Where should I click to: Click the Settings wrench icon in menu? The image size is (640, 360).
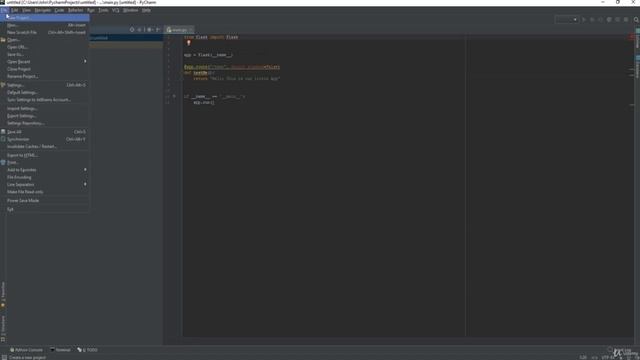3,85
